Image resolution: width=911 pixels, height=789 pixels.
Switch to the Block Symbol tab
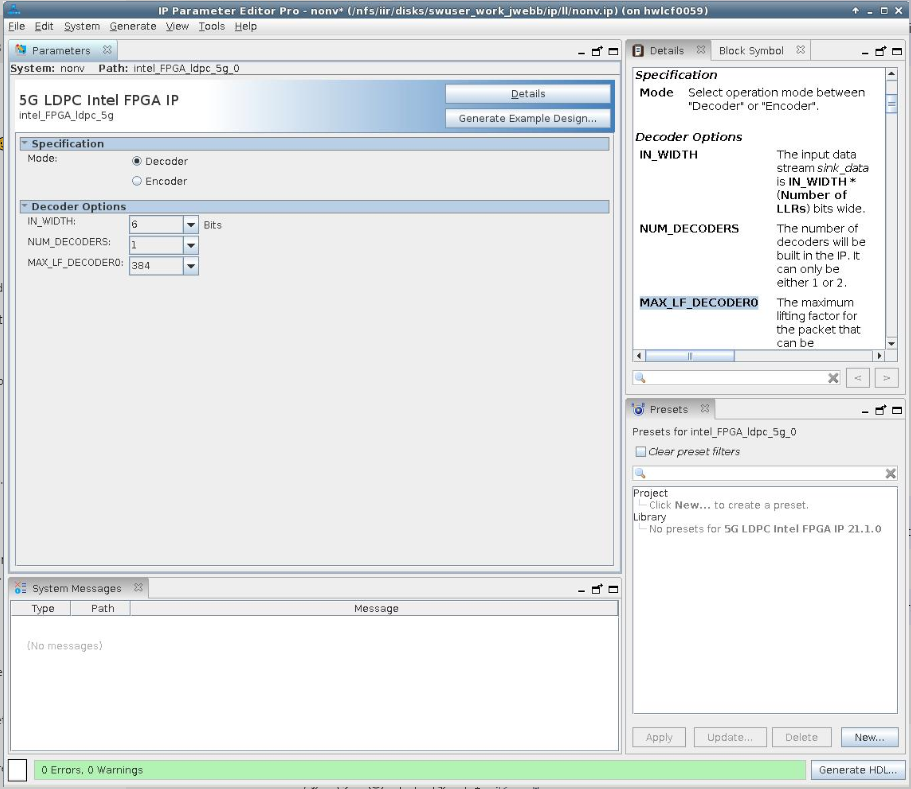(x=751, y=50)
